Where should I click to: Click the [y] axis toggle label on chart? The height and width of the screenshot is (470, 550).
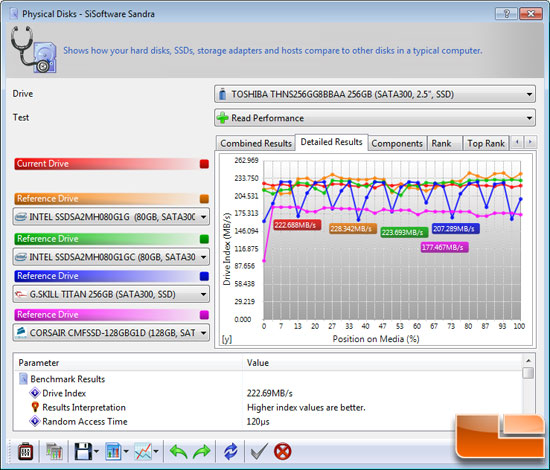pos(227,339)
